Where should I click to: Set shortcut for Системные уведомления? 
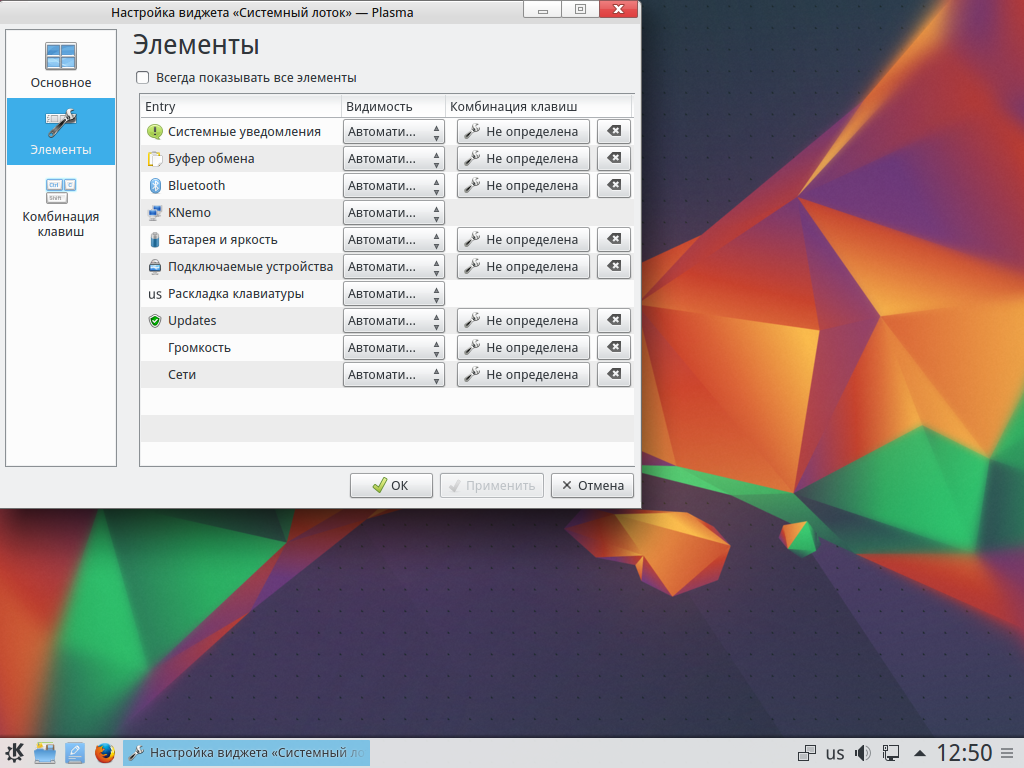pyautogui.click(x=523, y=131)
